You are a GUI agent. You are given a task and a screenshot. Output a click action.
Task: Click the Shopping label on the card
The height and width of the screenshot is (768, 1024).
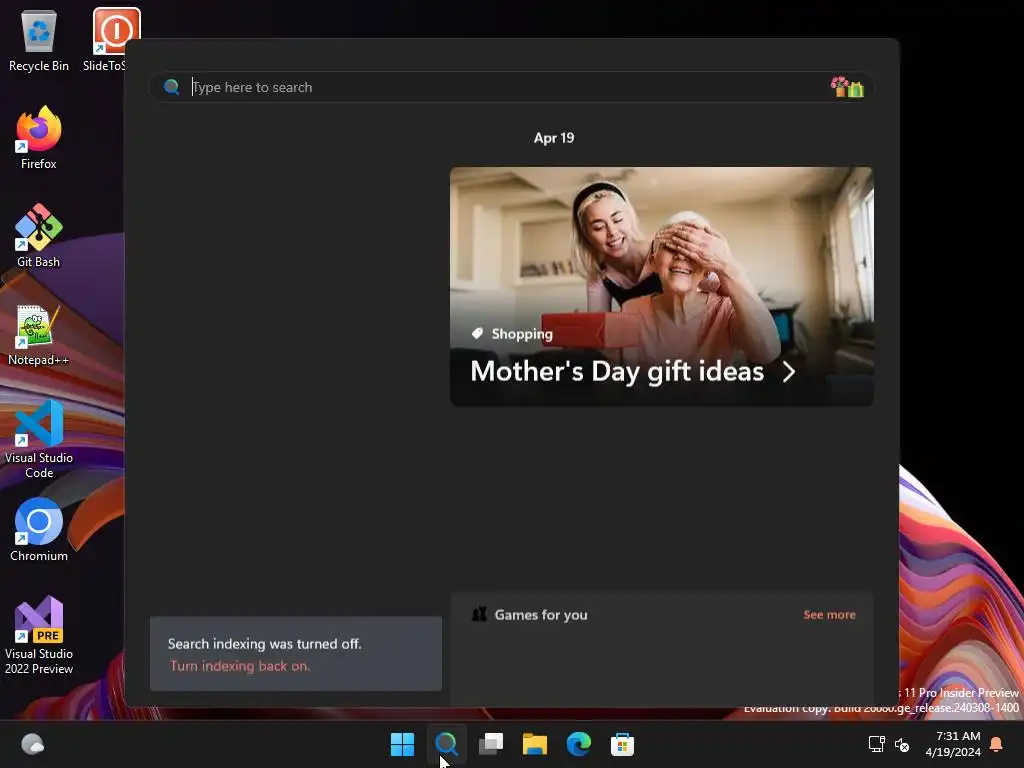click(522, 334)
